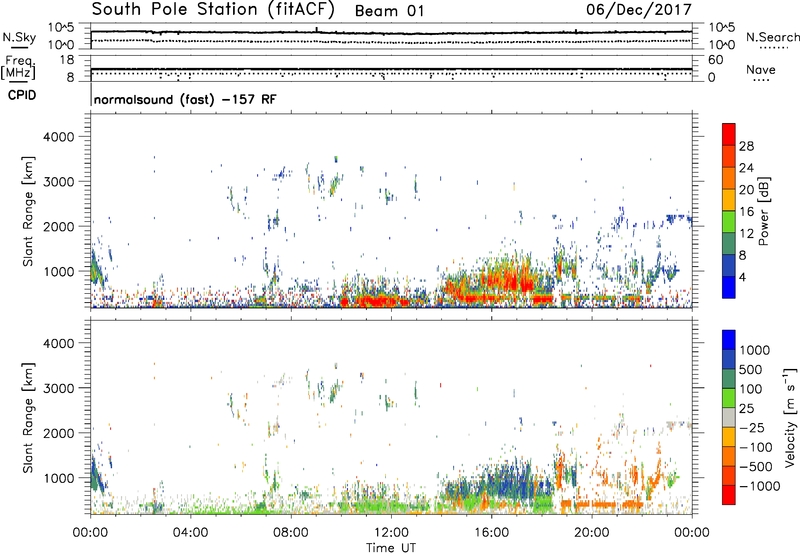Click "4000" on the power panel range axis

point(58,137)
